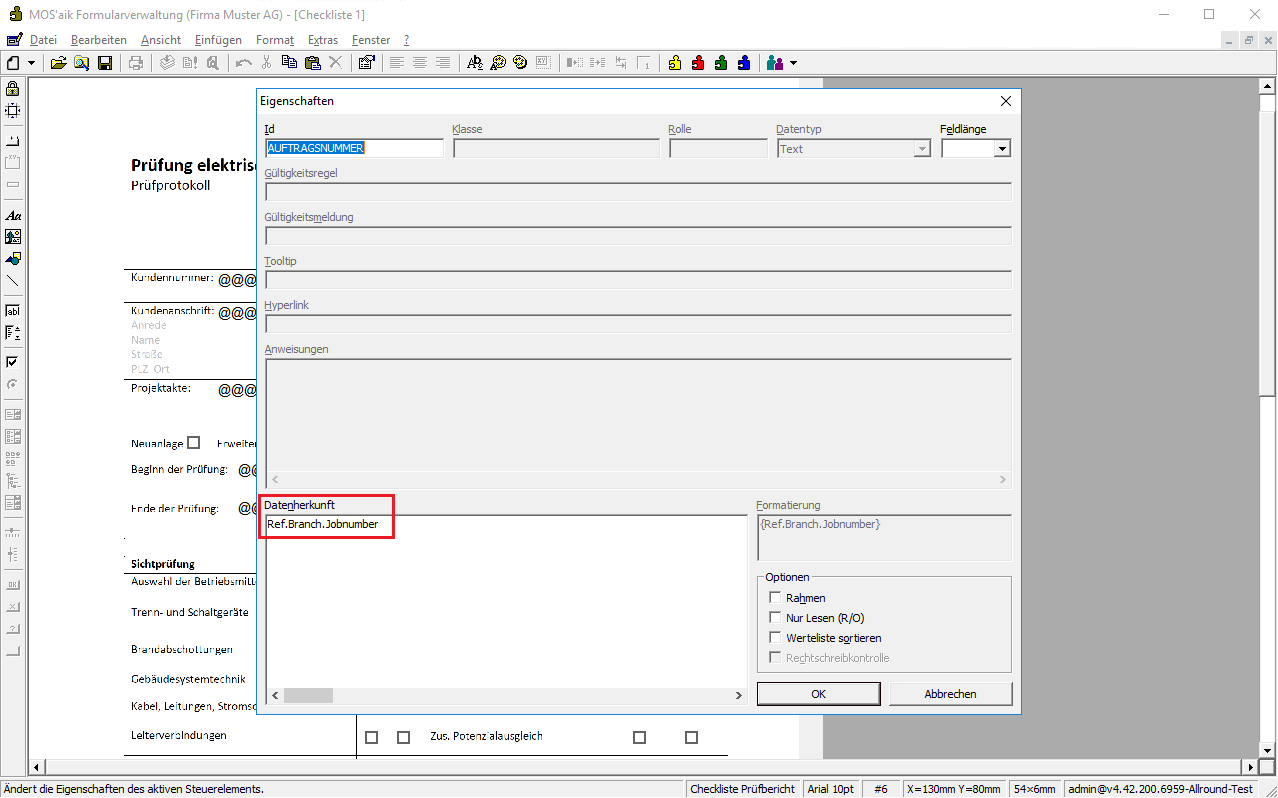
Task: Click the paste clipboard icon
Action: [312, 63]
